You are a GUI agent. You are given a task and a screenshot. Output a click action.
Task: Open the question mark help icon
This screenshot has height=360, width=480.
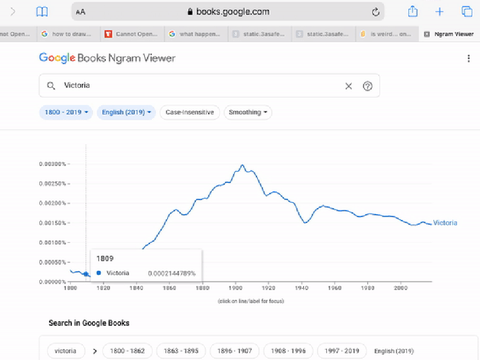point(367,86)
